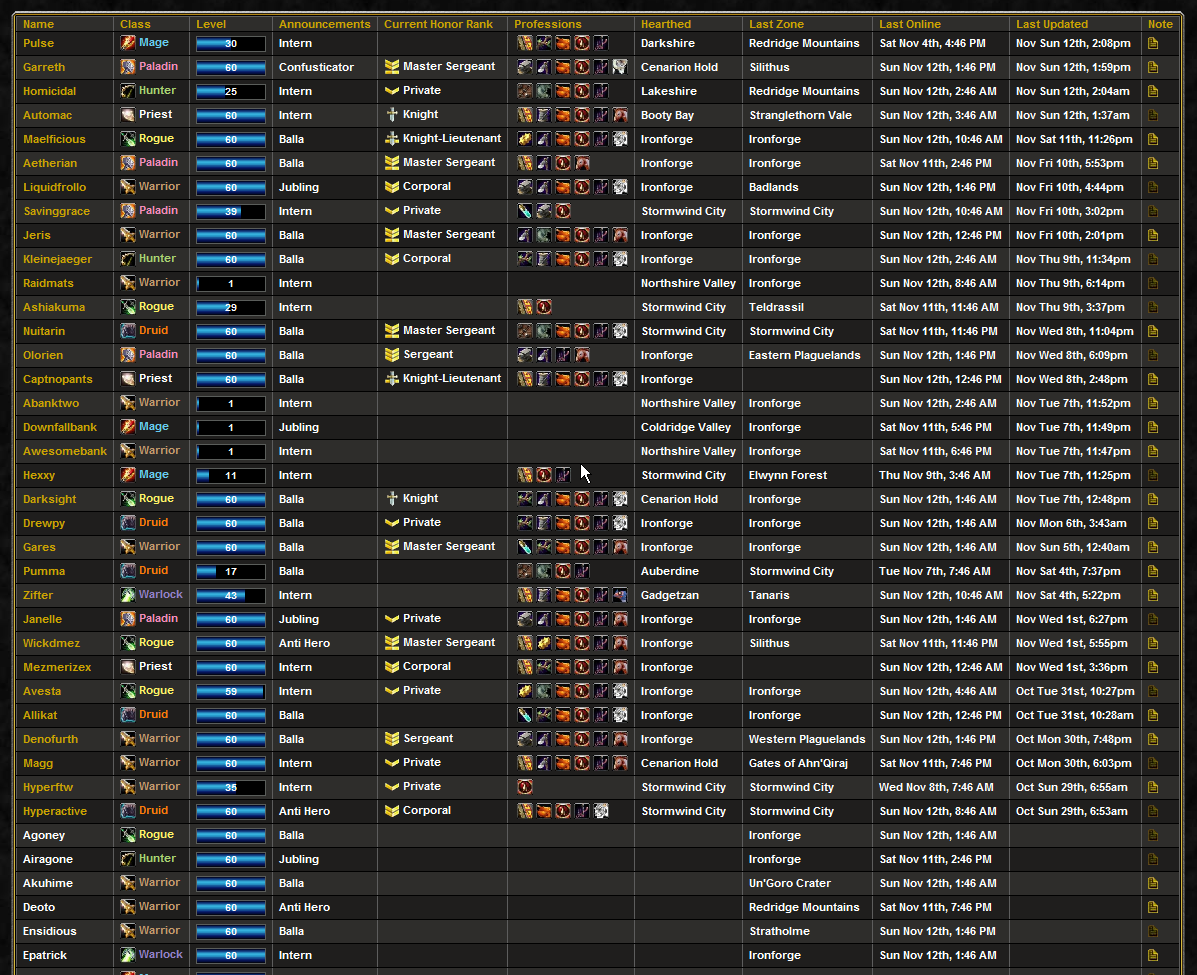1197x975 pixels.
Task: Click Pulse's level 30 progress bar
Action: [231, 44]
